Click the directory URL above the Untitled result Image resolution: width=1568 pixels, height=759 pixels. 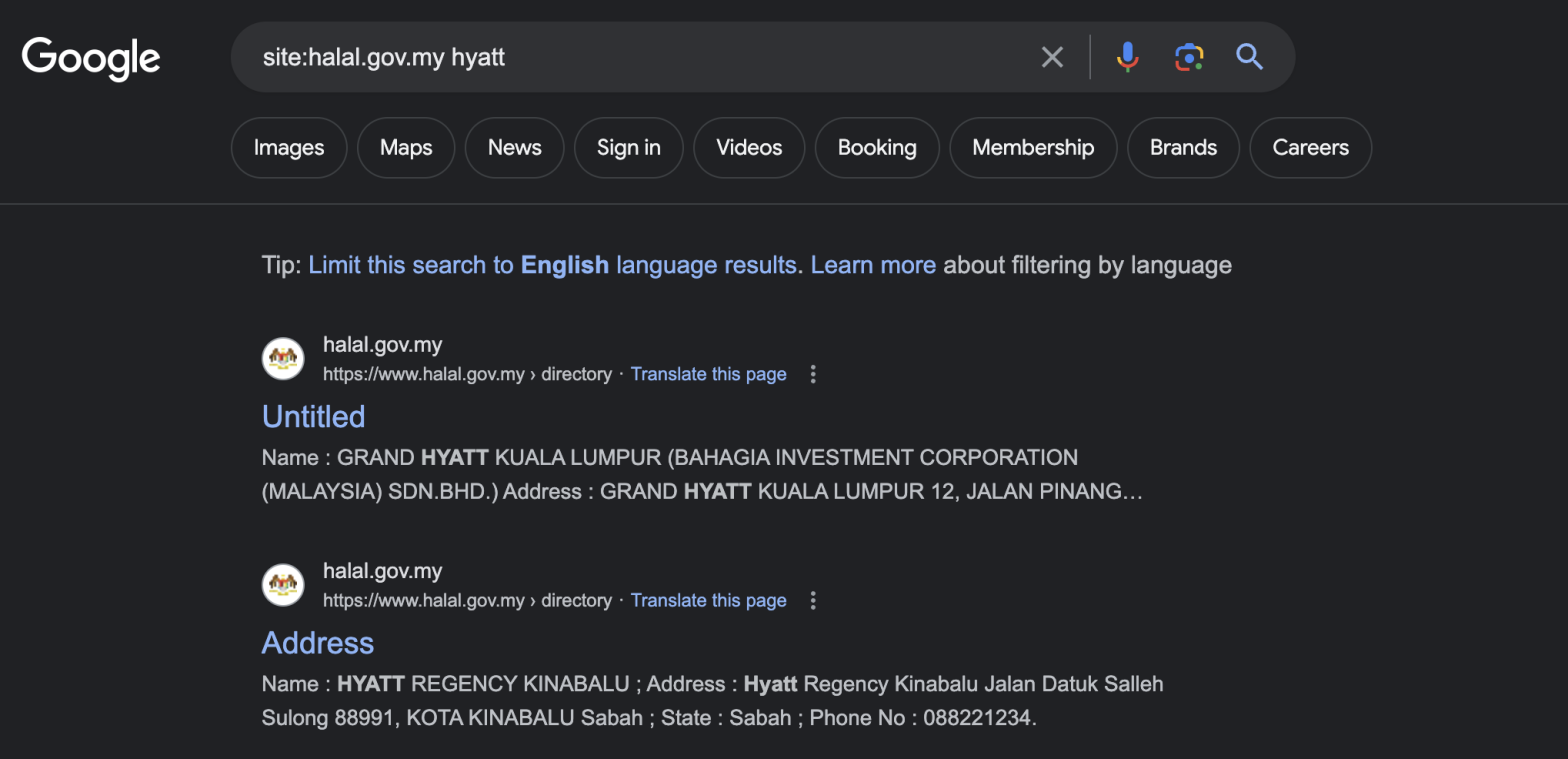pos(467,374)
